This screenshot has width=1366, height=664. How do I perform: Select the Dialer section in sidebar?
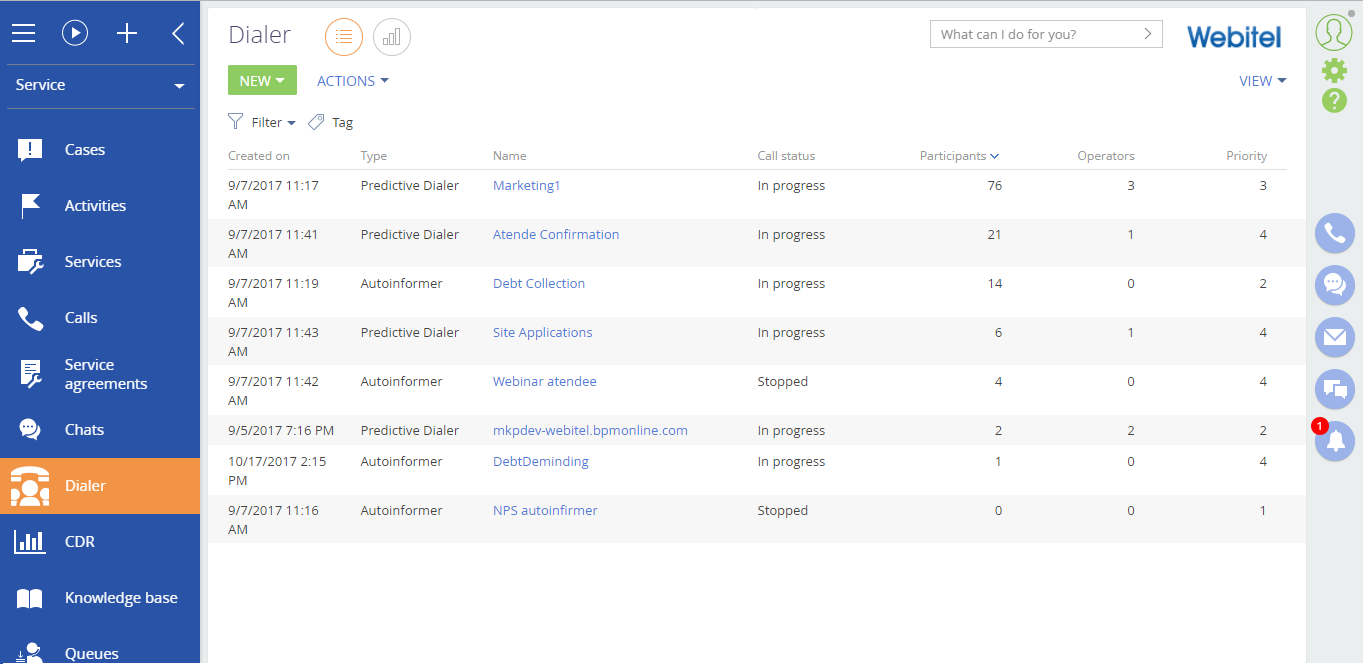84,486
